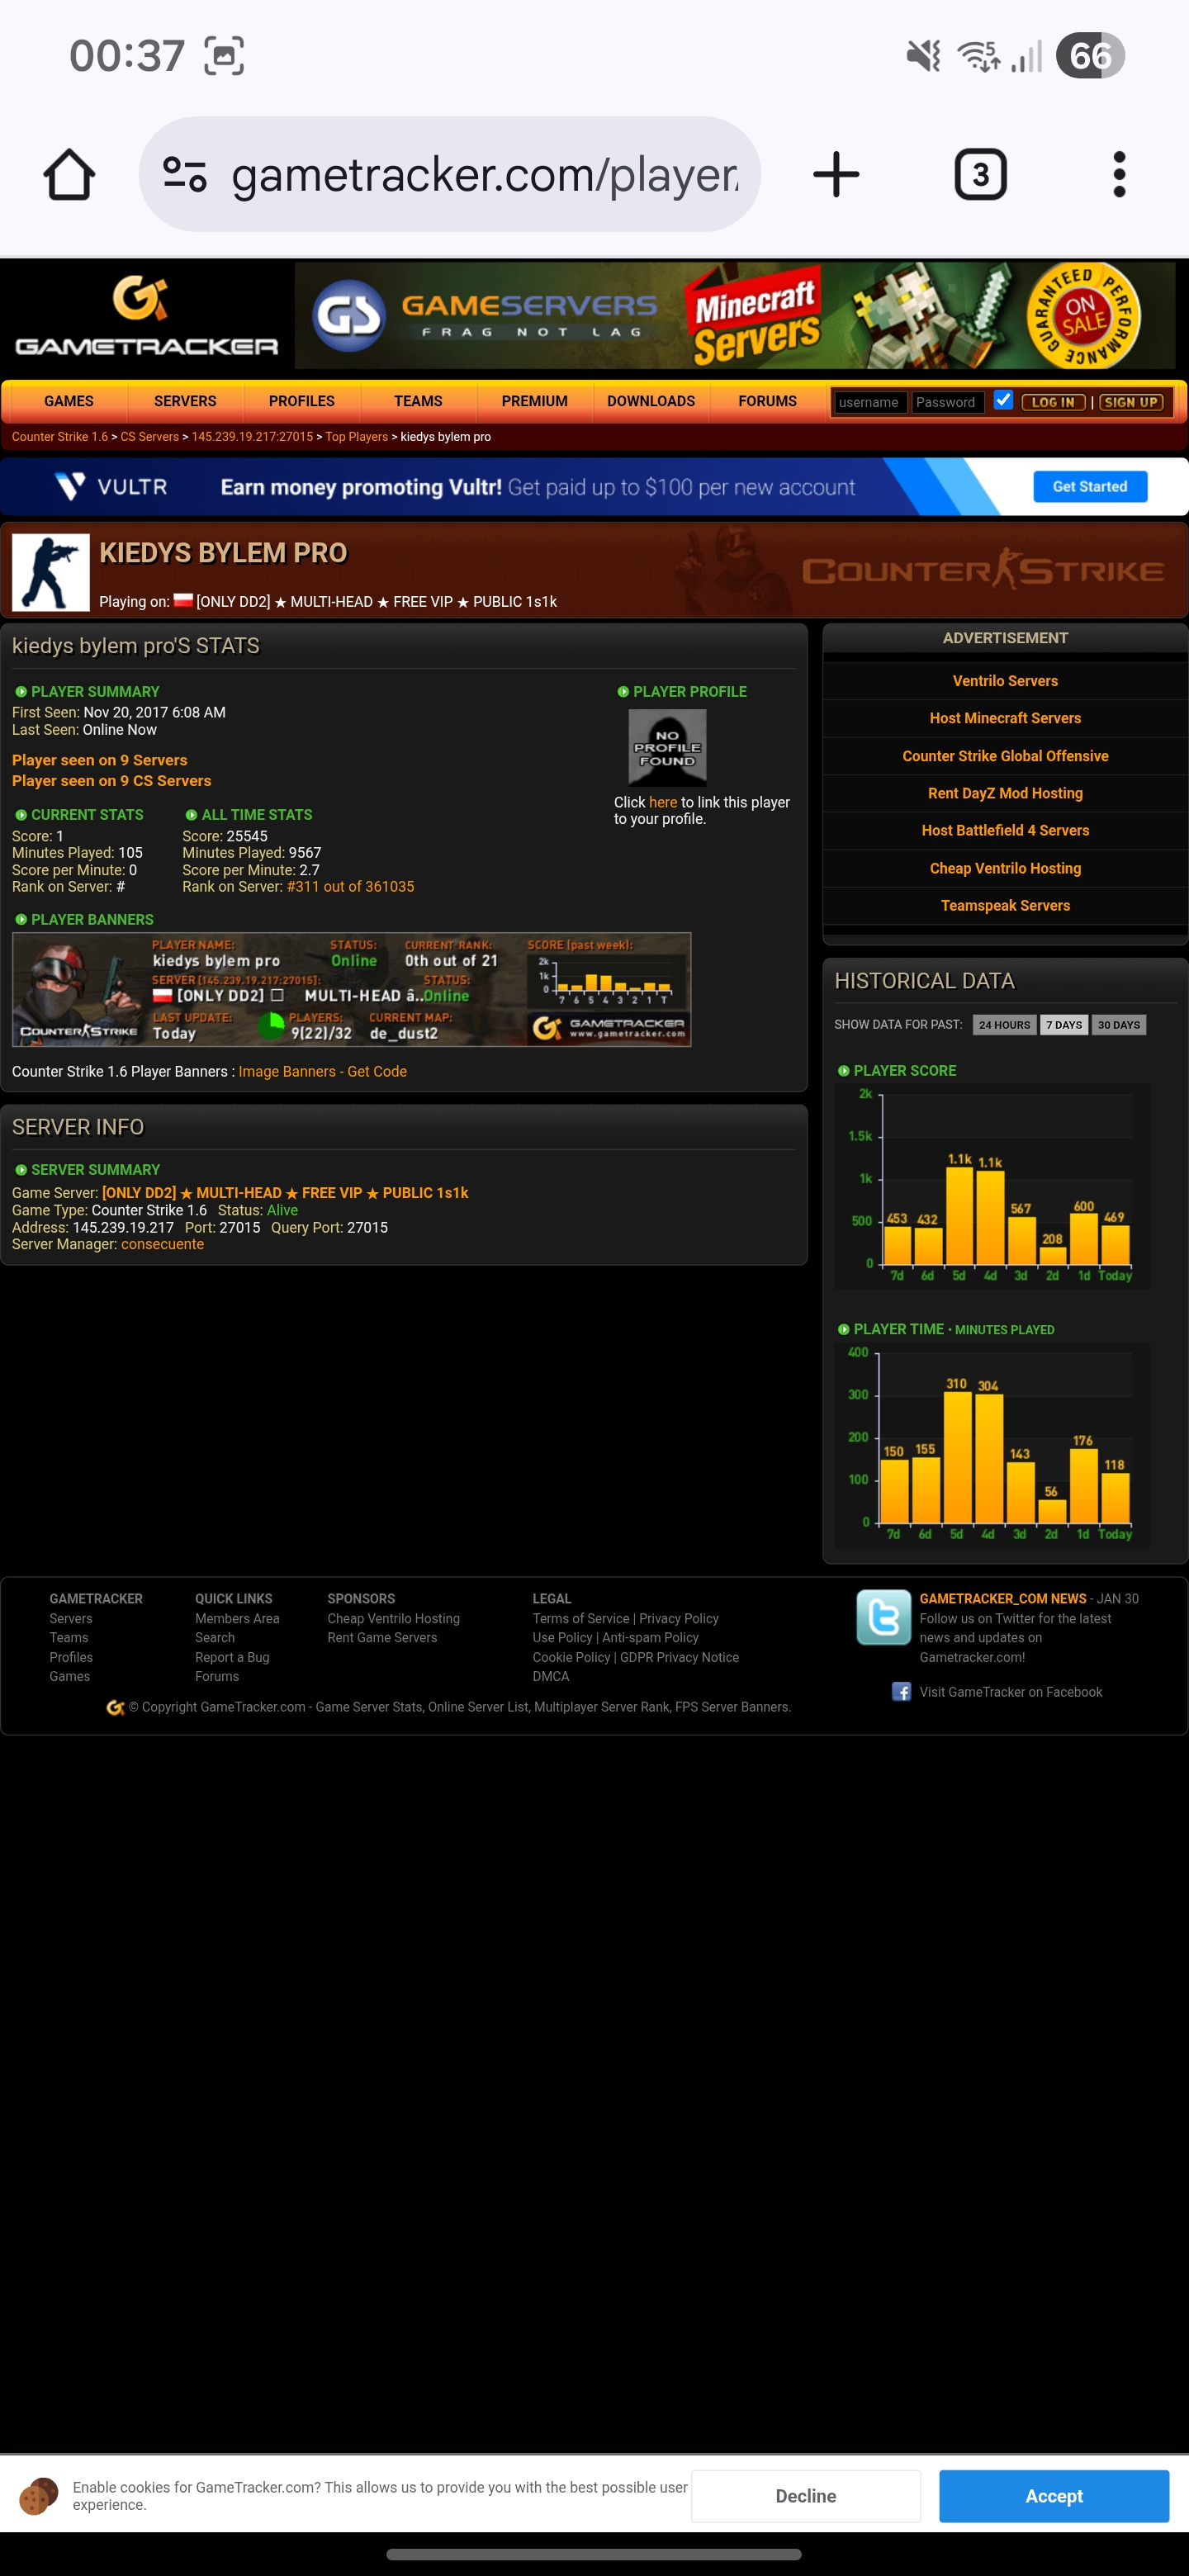Go to the Forums menu item
Image resolution: width=1189 pixels, height=2576 pixels.
(x=767, y=401)
